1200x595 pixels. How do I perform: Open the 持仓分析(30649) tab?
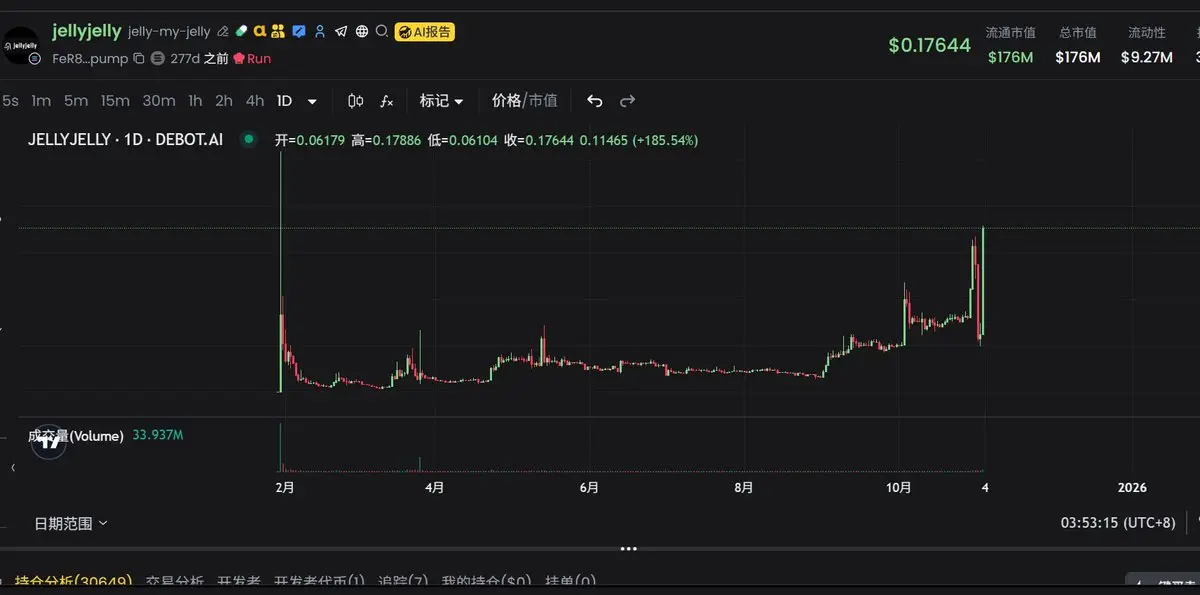pos(73,581)
